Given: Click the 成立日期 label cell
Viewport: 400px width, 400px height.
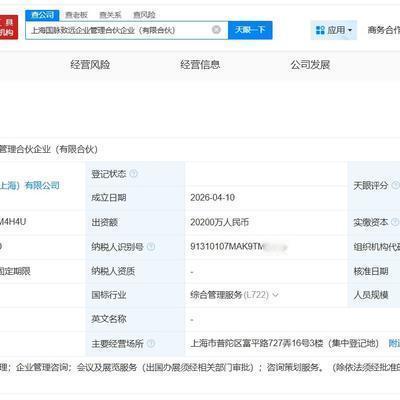Looking at the screenshot, I should [x=135, y=198].
